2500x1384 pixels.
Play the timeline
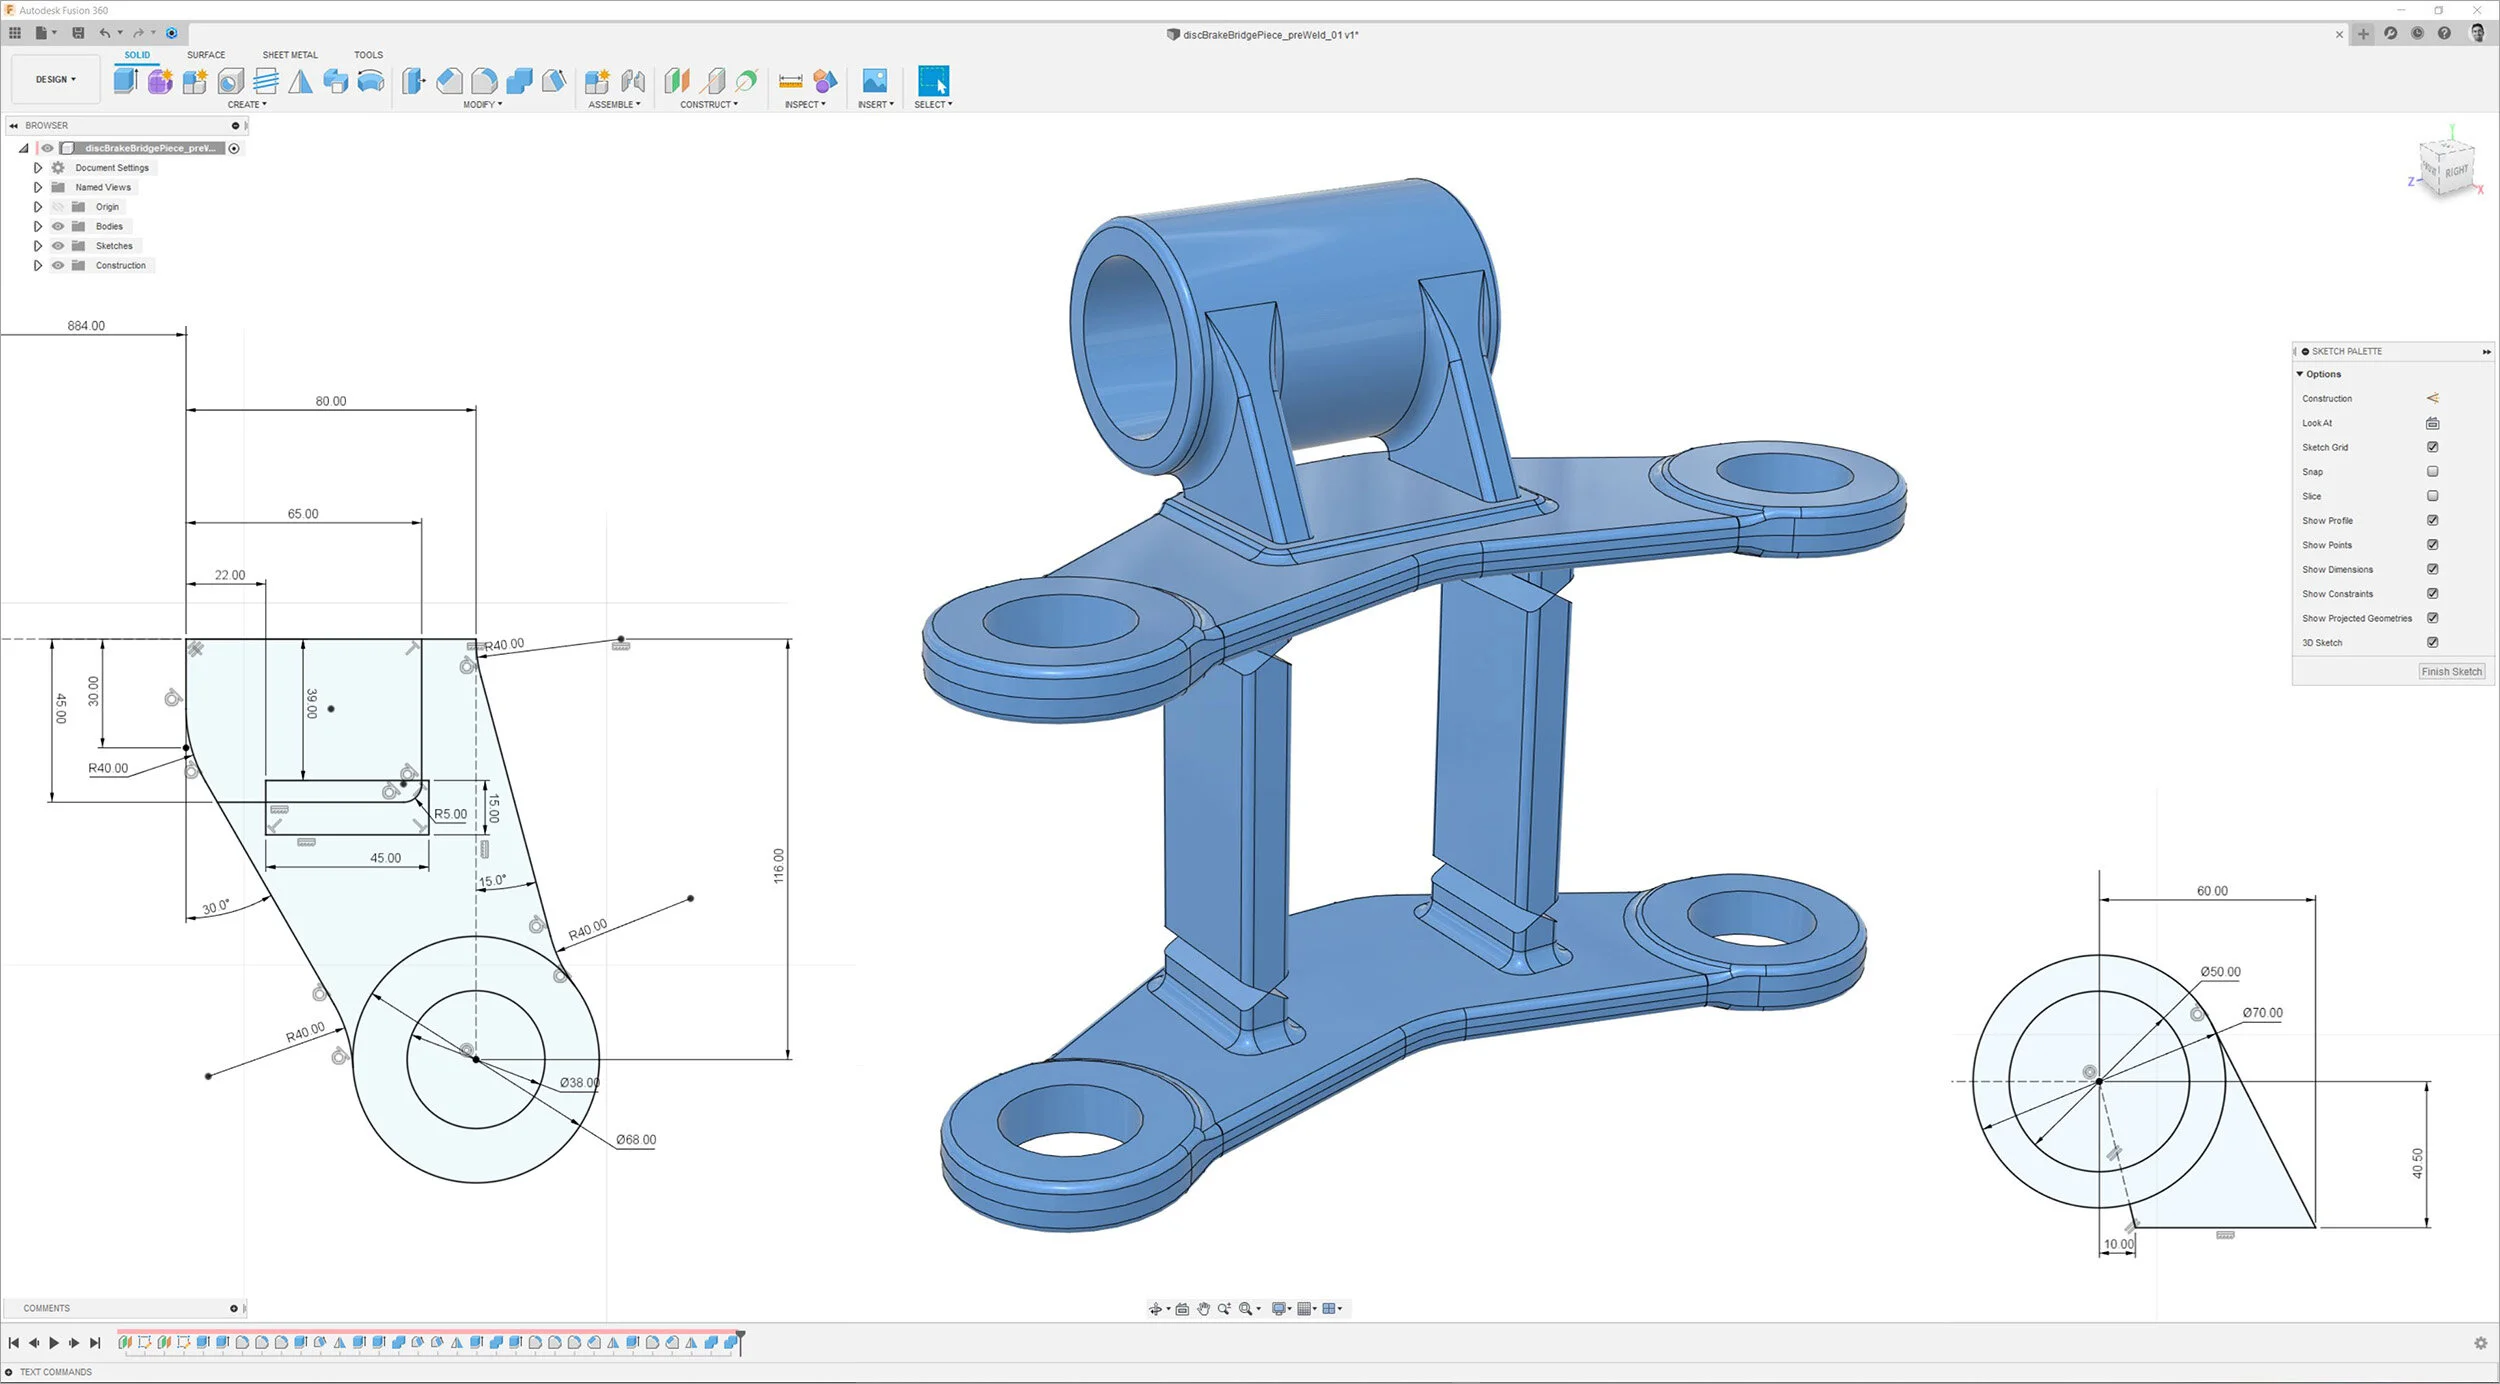(x=54, y=1343)
